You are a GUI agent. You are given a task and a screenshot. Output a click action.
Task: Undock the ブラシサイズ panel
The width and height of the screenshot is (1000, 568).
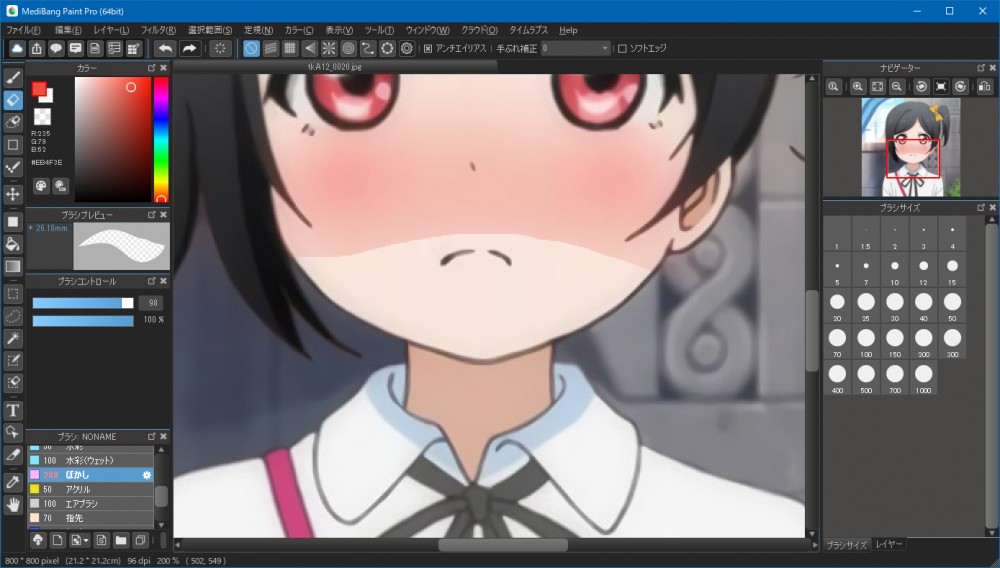pyautogui.click(x=981, y=208)
